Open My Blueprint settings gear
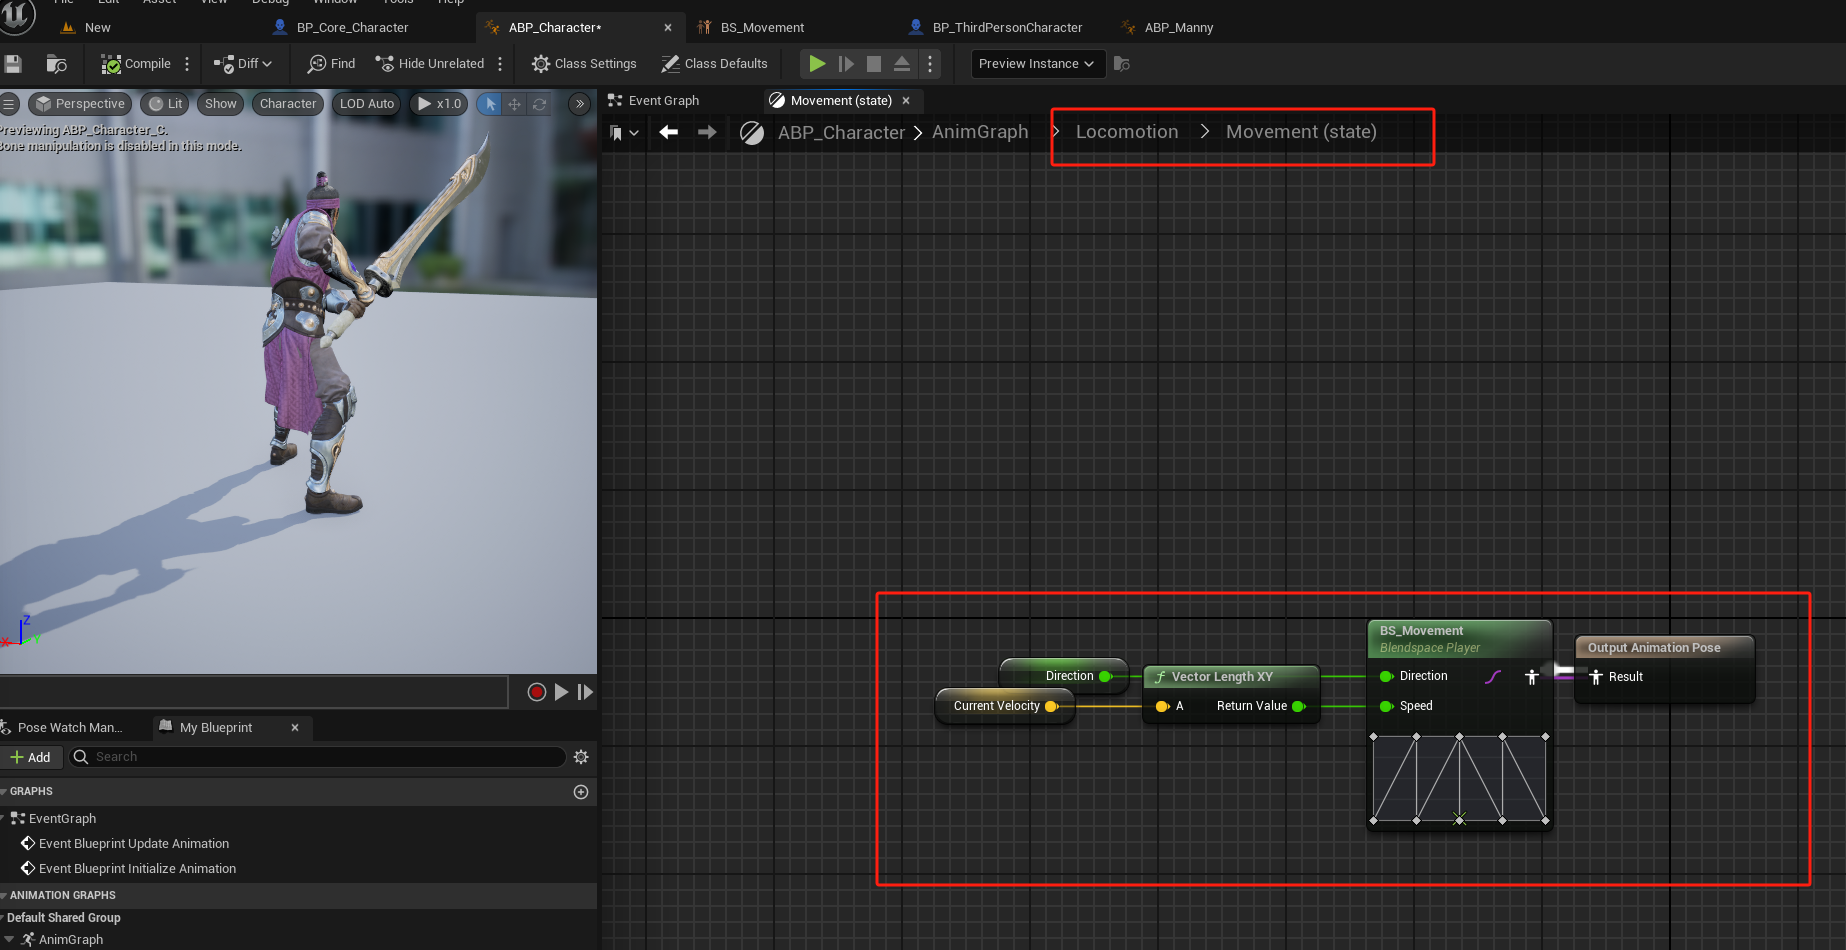This screenshot has width=1846, height=950. 581,757
